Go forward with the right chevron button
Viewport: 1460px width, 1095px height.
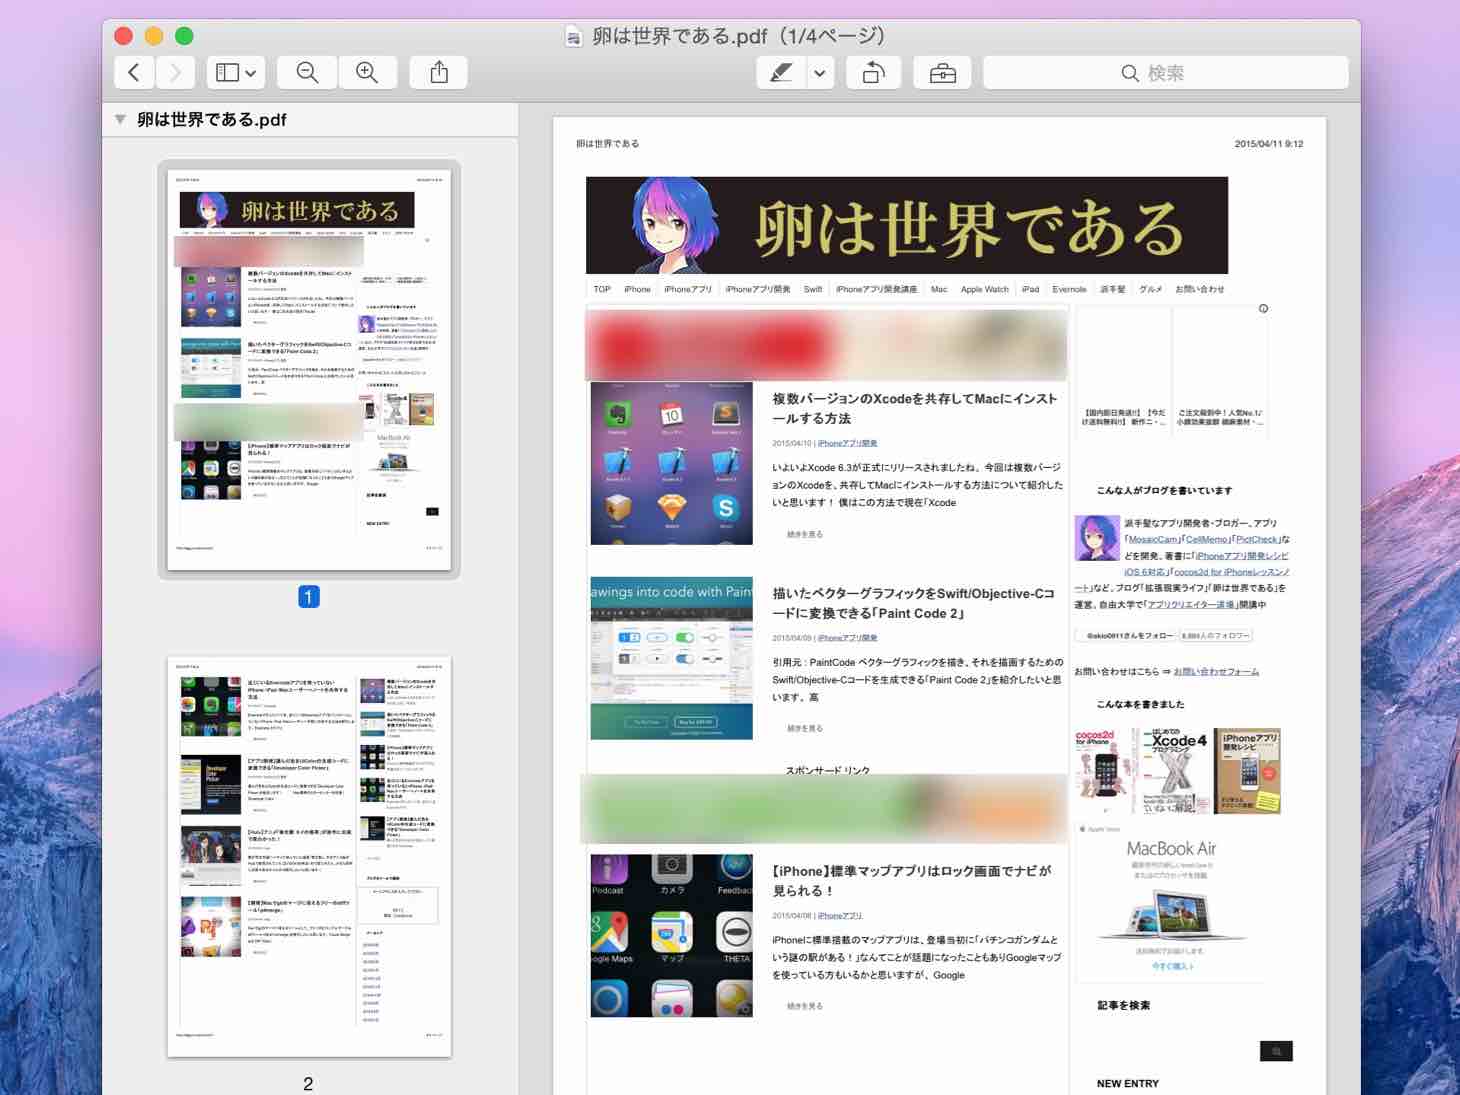pos(175,73)
